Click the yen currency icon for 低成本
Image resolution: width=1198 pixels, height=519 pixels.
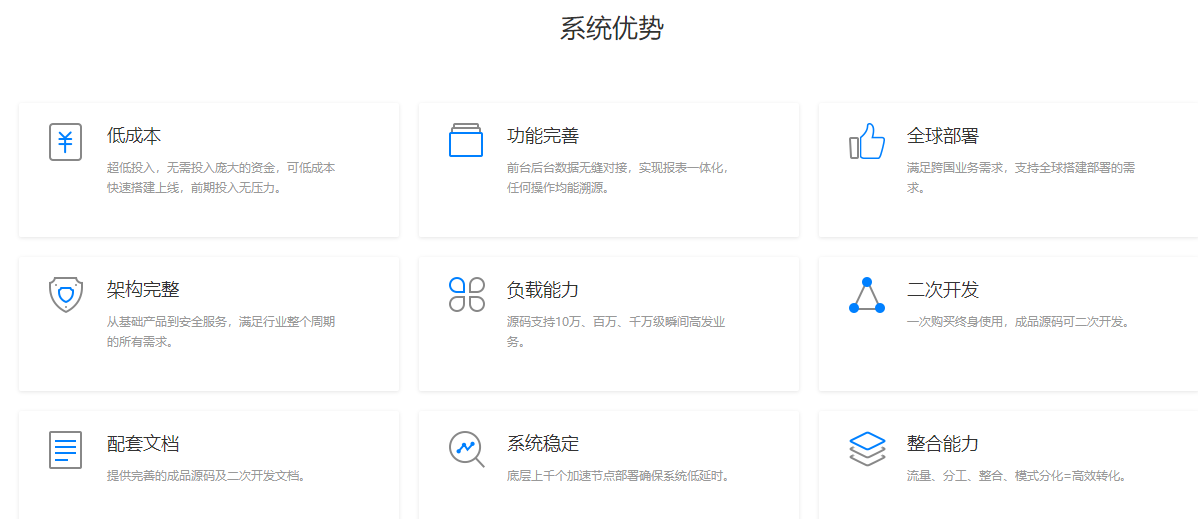[x=66, y=142]
